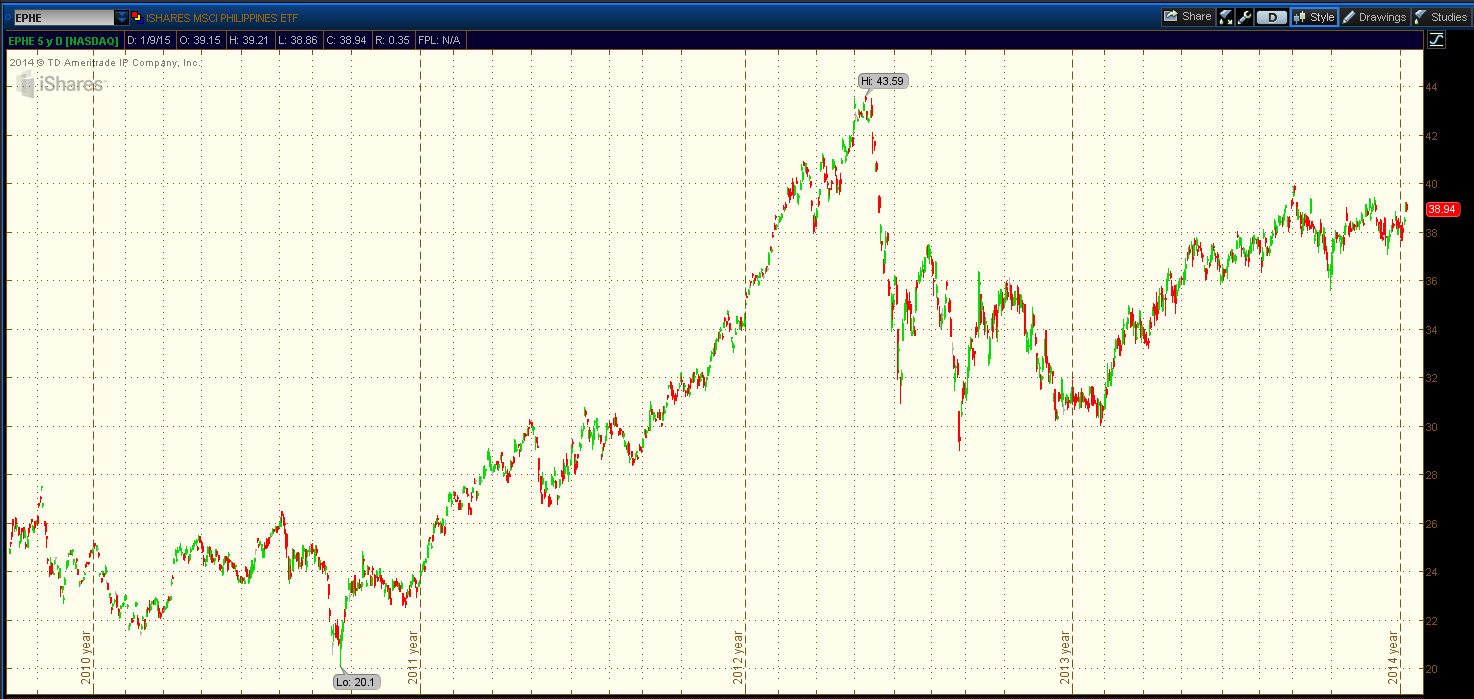Click the 28 price axis label
This screenshot has height=699, width=1474.
[x=1432, y=475]
